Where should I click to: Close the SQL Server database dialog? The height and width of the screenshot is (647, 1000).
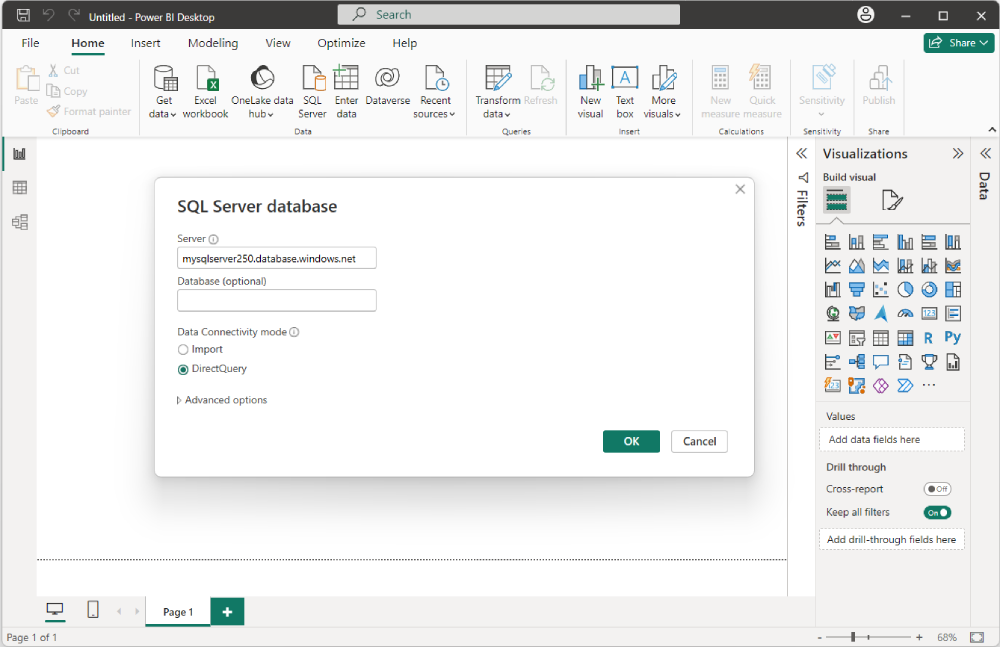pos(740,190)
